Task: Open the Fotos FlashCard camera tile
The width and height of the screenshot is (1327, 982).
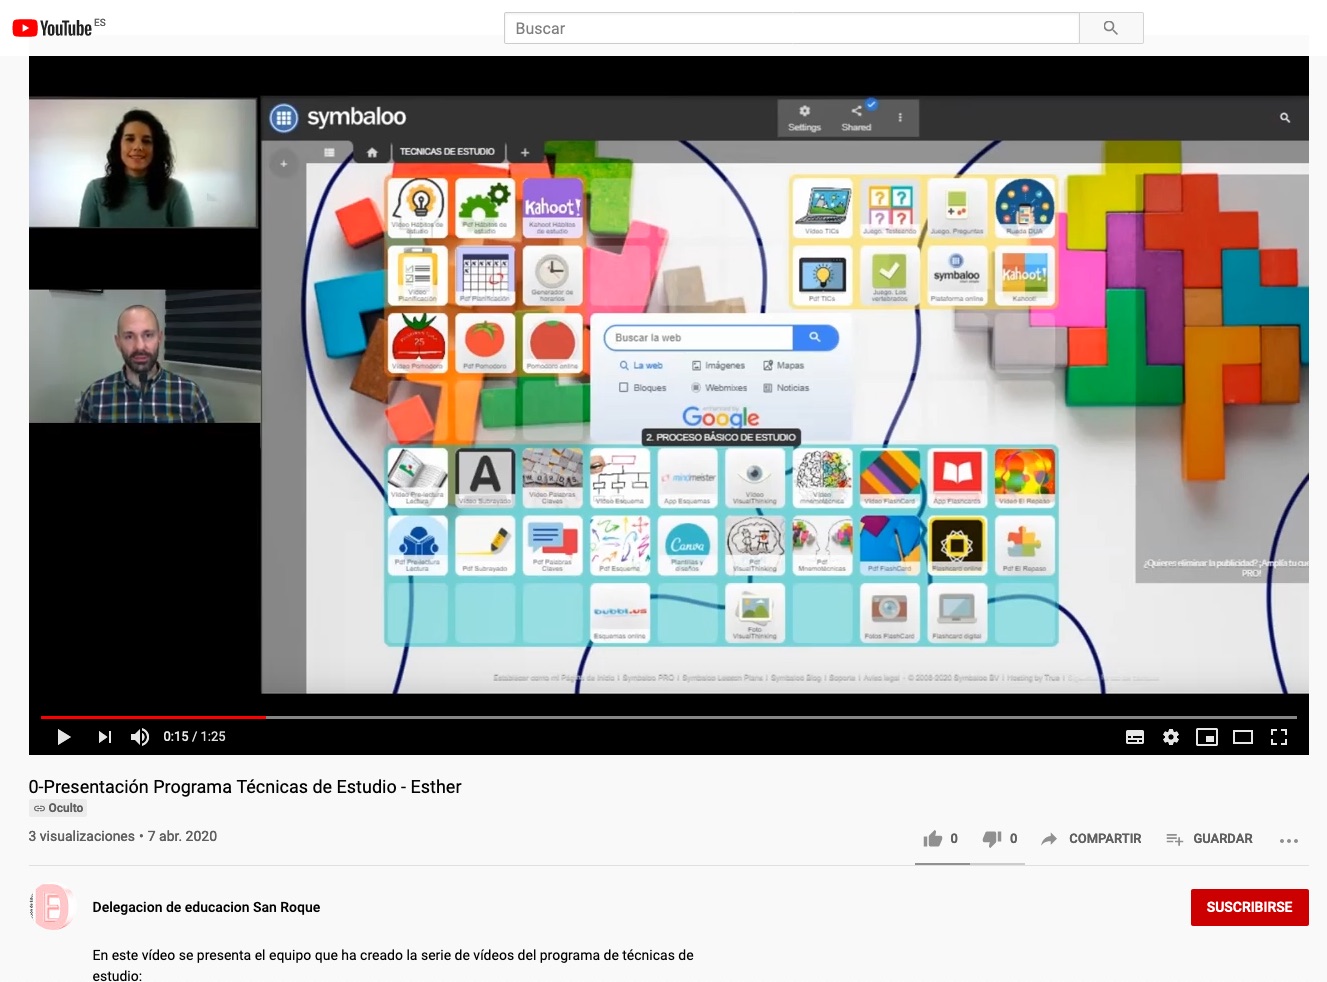Action: click(890, 613)
